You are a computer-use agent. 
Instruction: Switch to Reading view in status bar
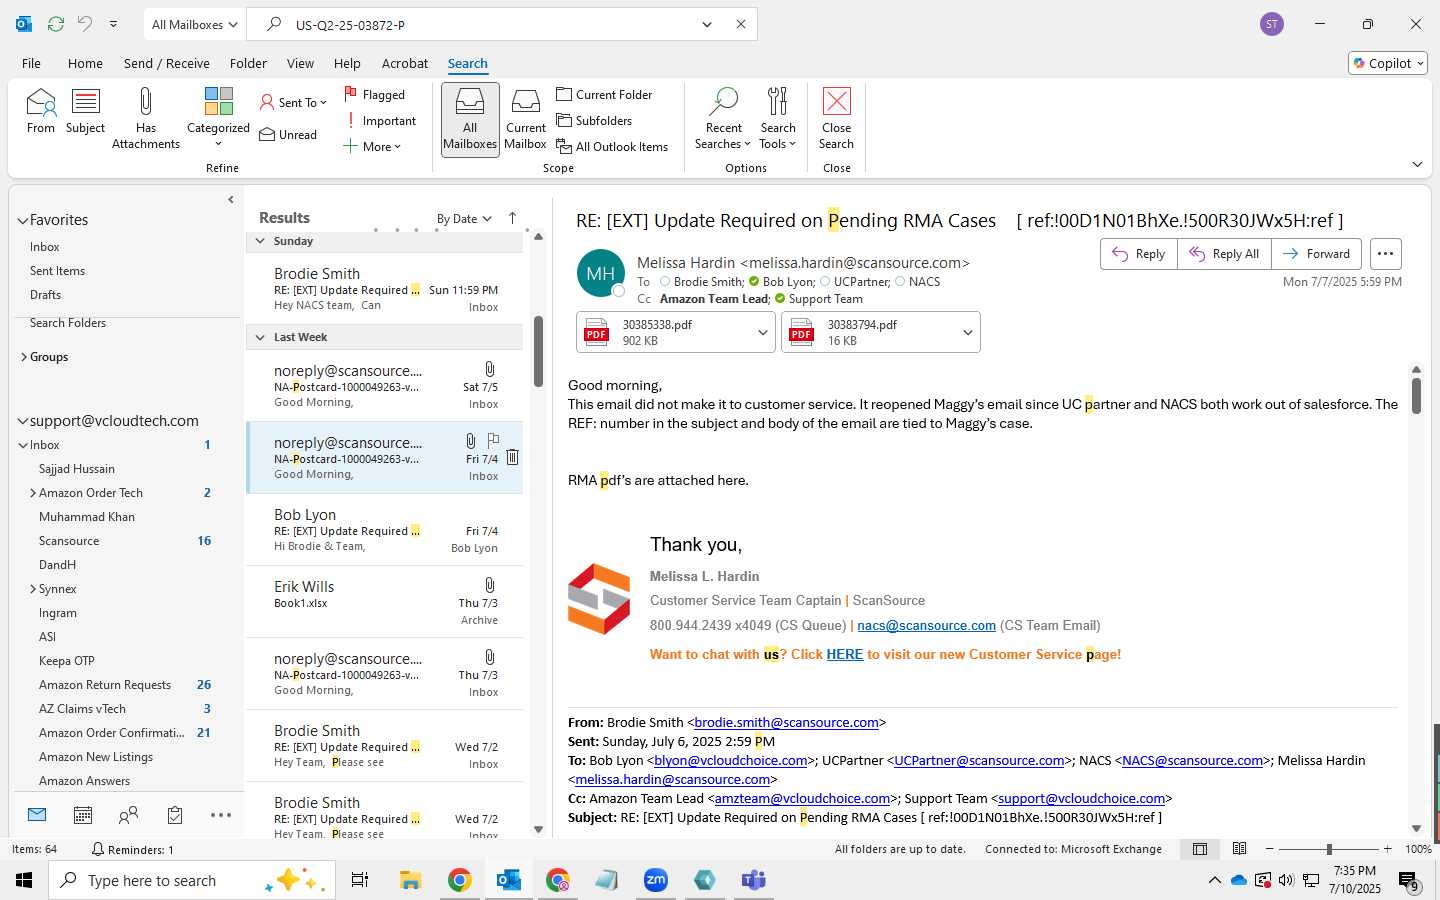(1239, 849)
